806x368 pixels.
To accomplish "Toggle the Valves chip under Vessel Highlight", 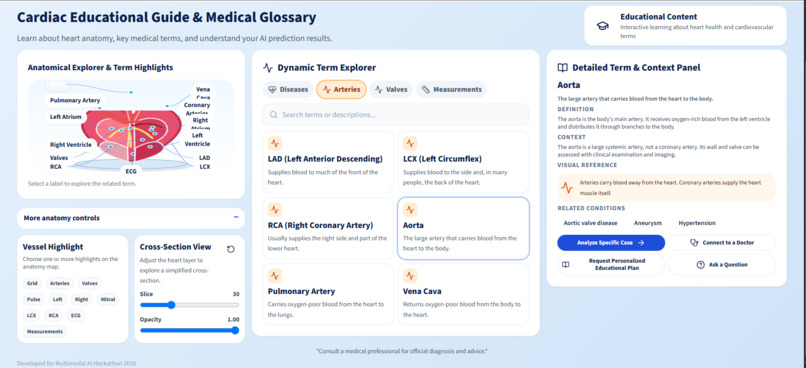I will click(x=89, y=283).
